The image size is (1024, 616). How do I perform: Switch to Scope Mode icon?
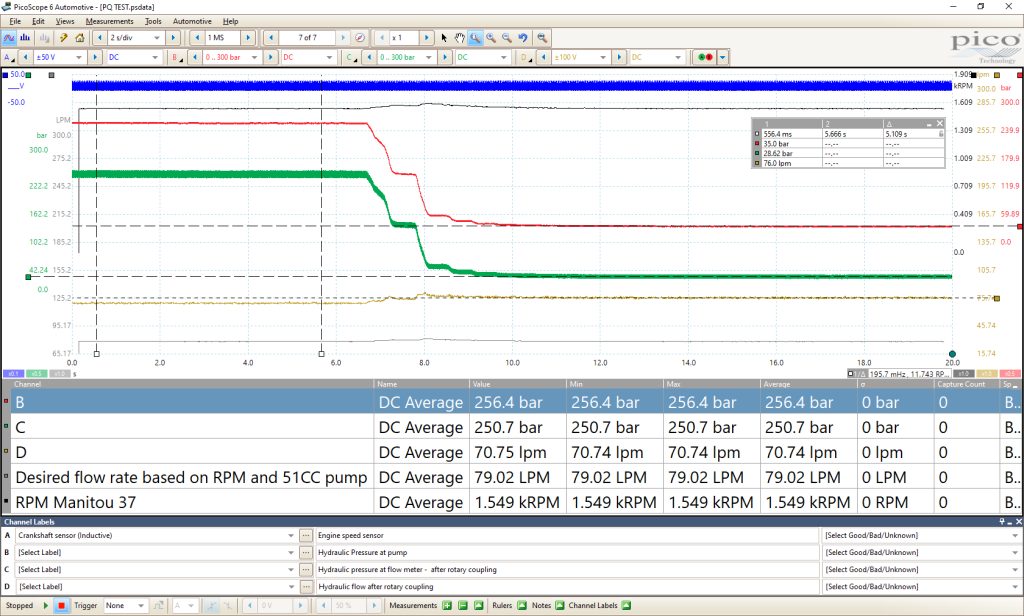[9, 38]
